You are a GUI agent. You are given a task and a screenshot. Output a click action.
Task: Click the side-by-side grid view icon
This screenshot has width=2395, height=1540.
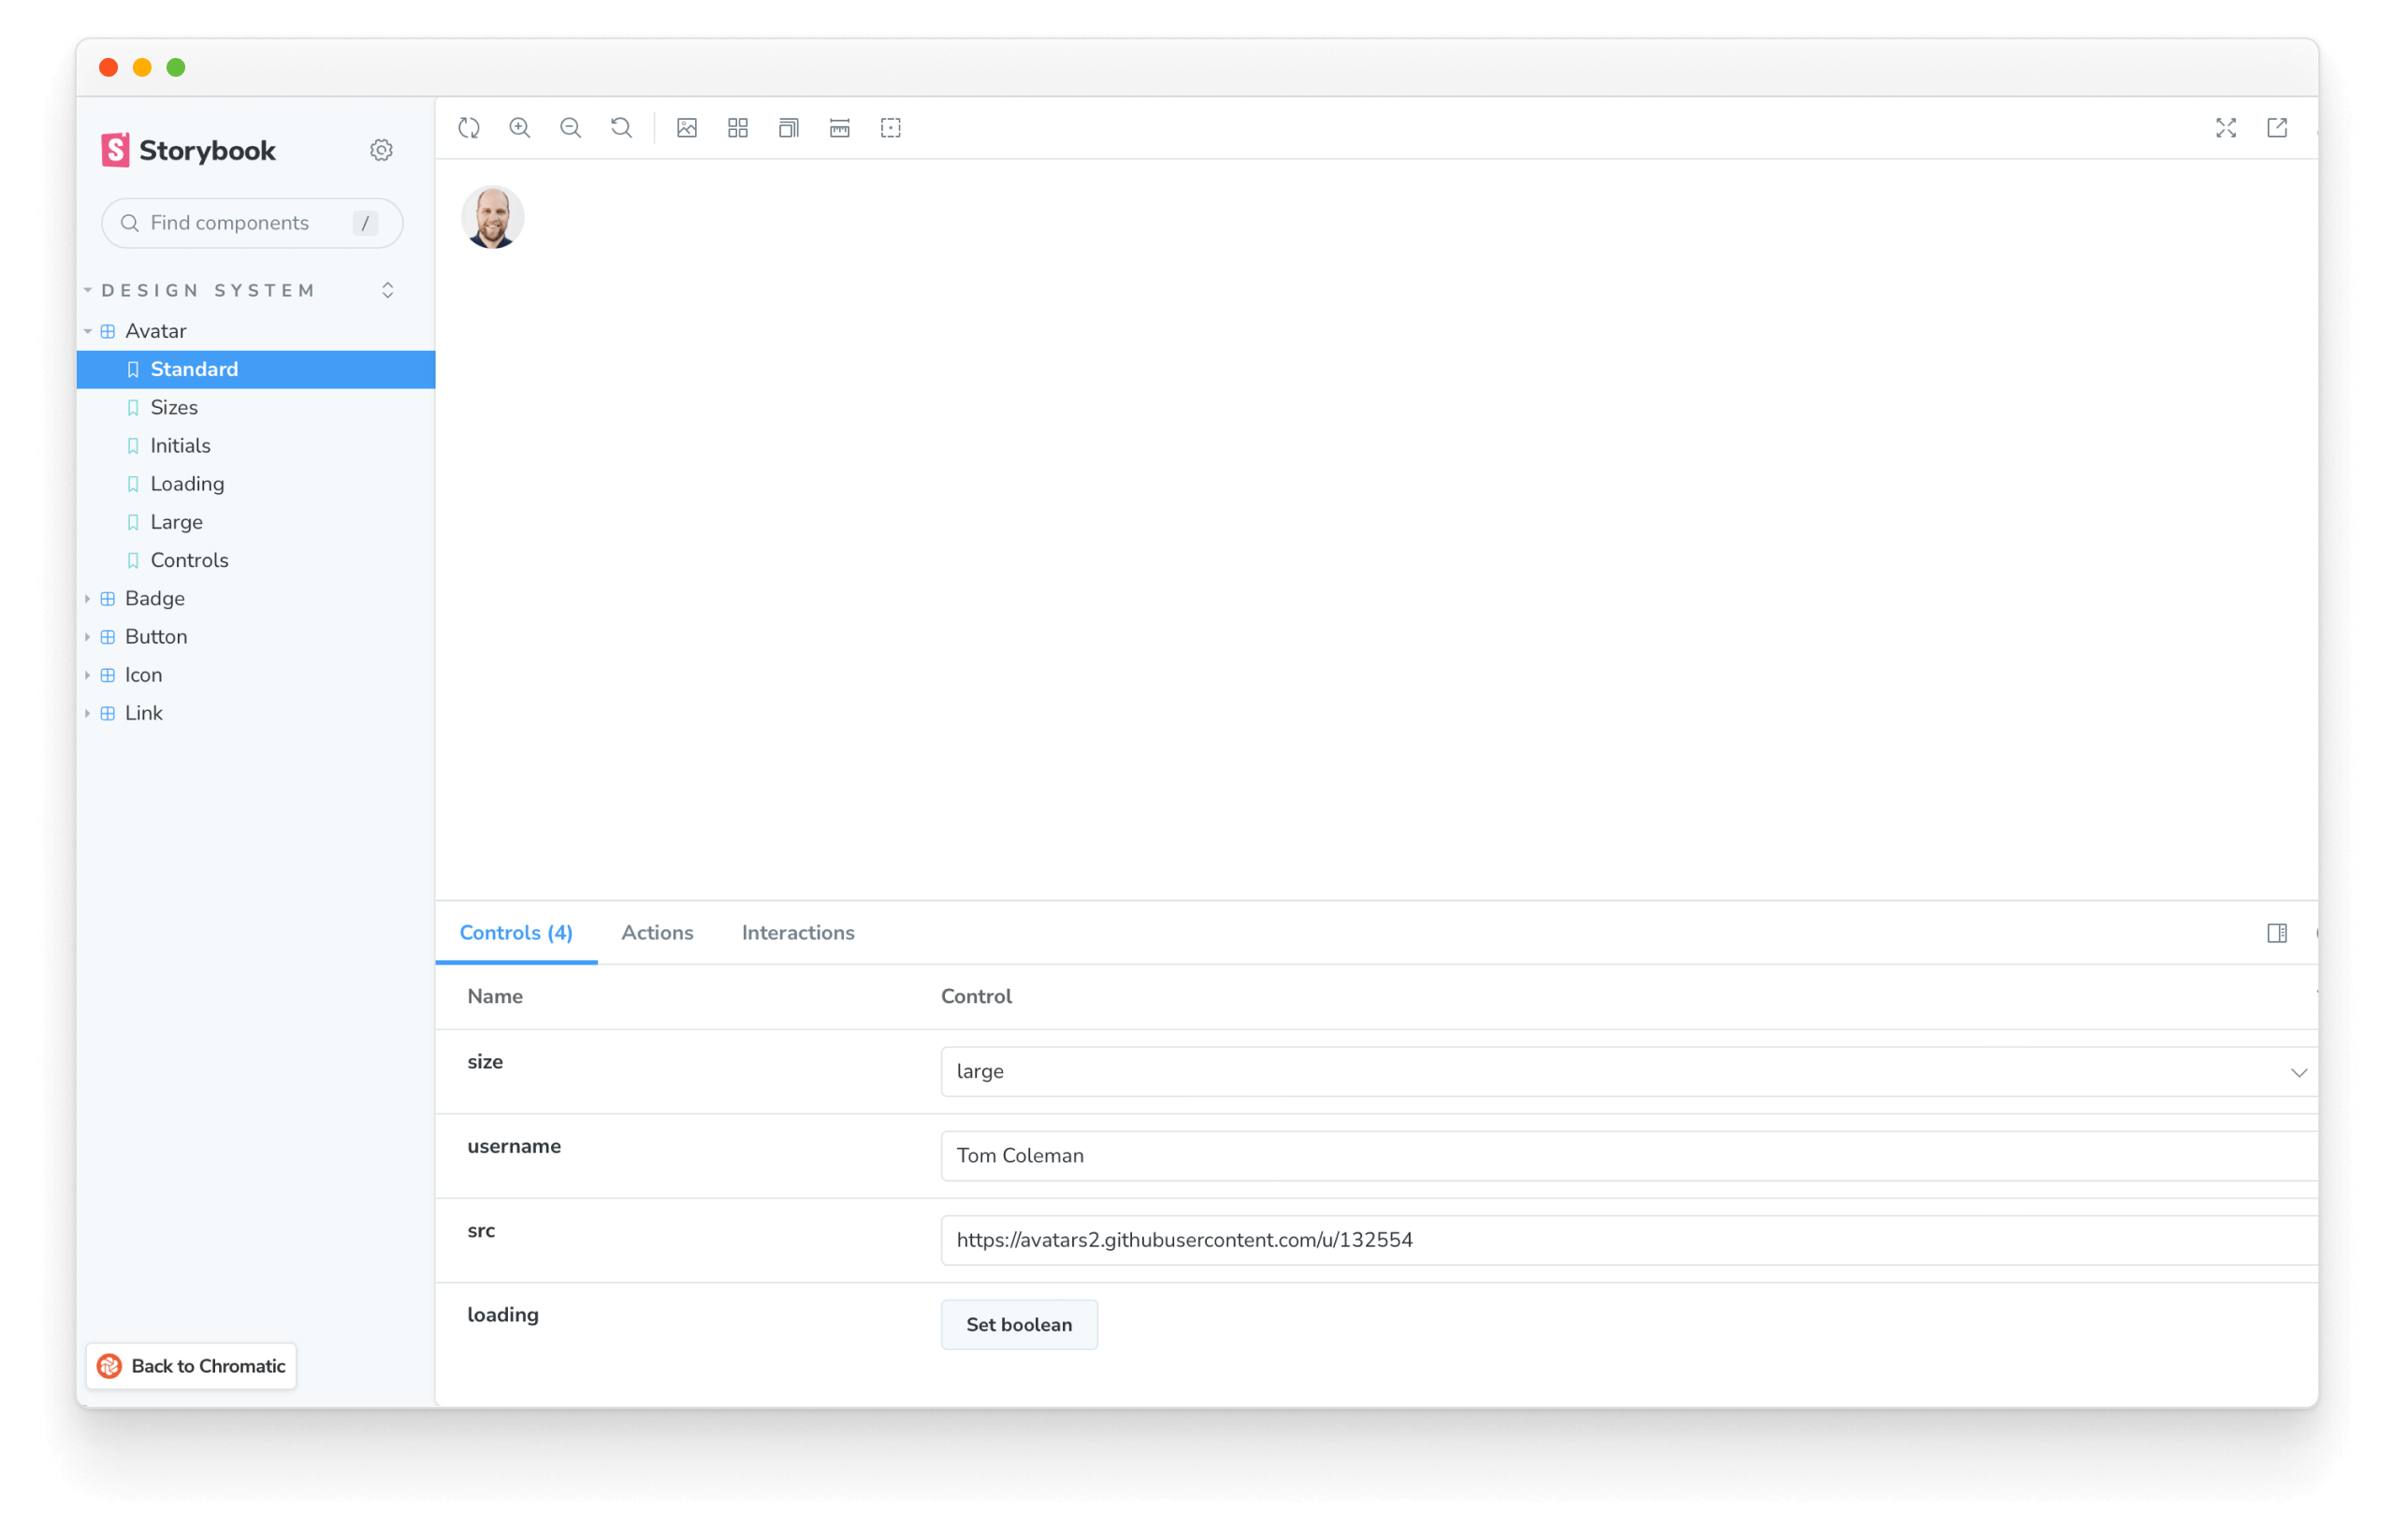pyautogui.click(x=736, y=127)
